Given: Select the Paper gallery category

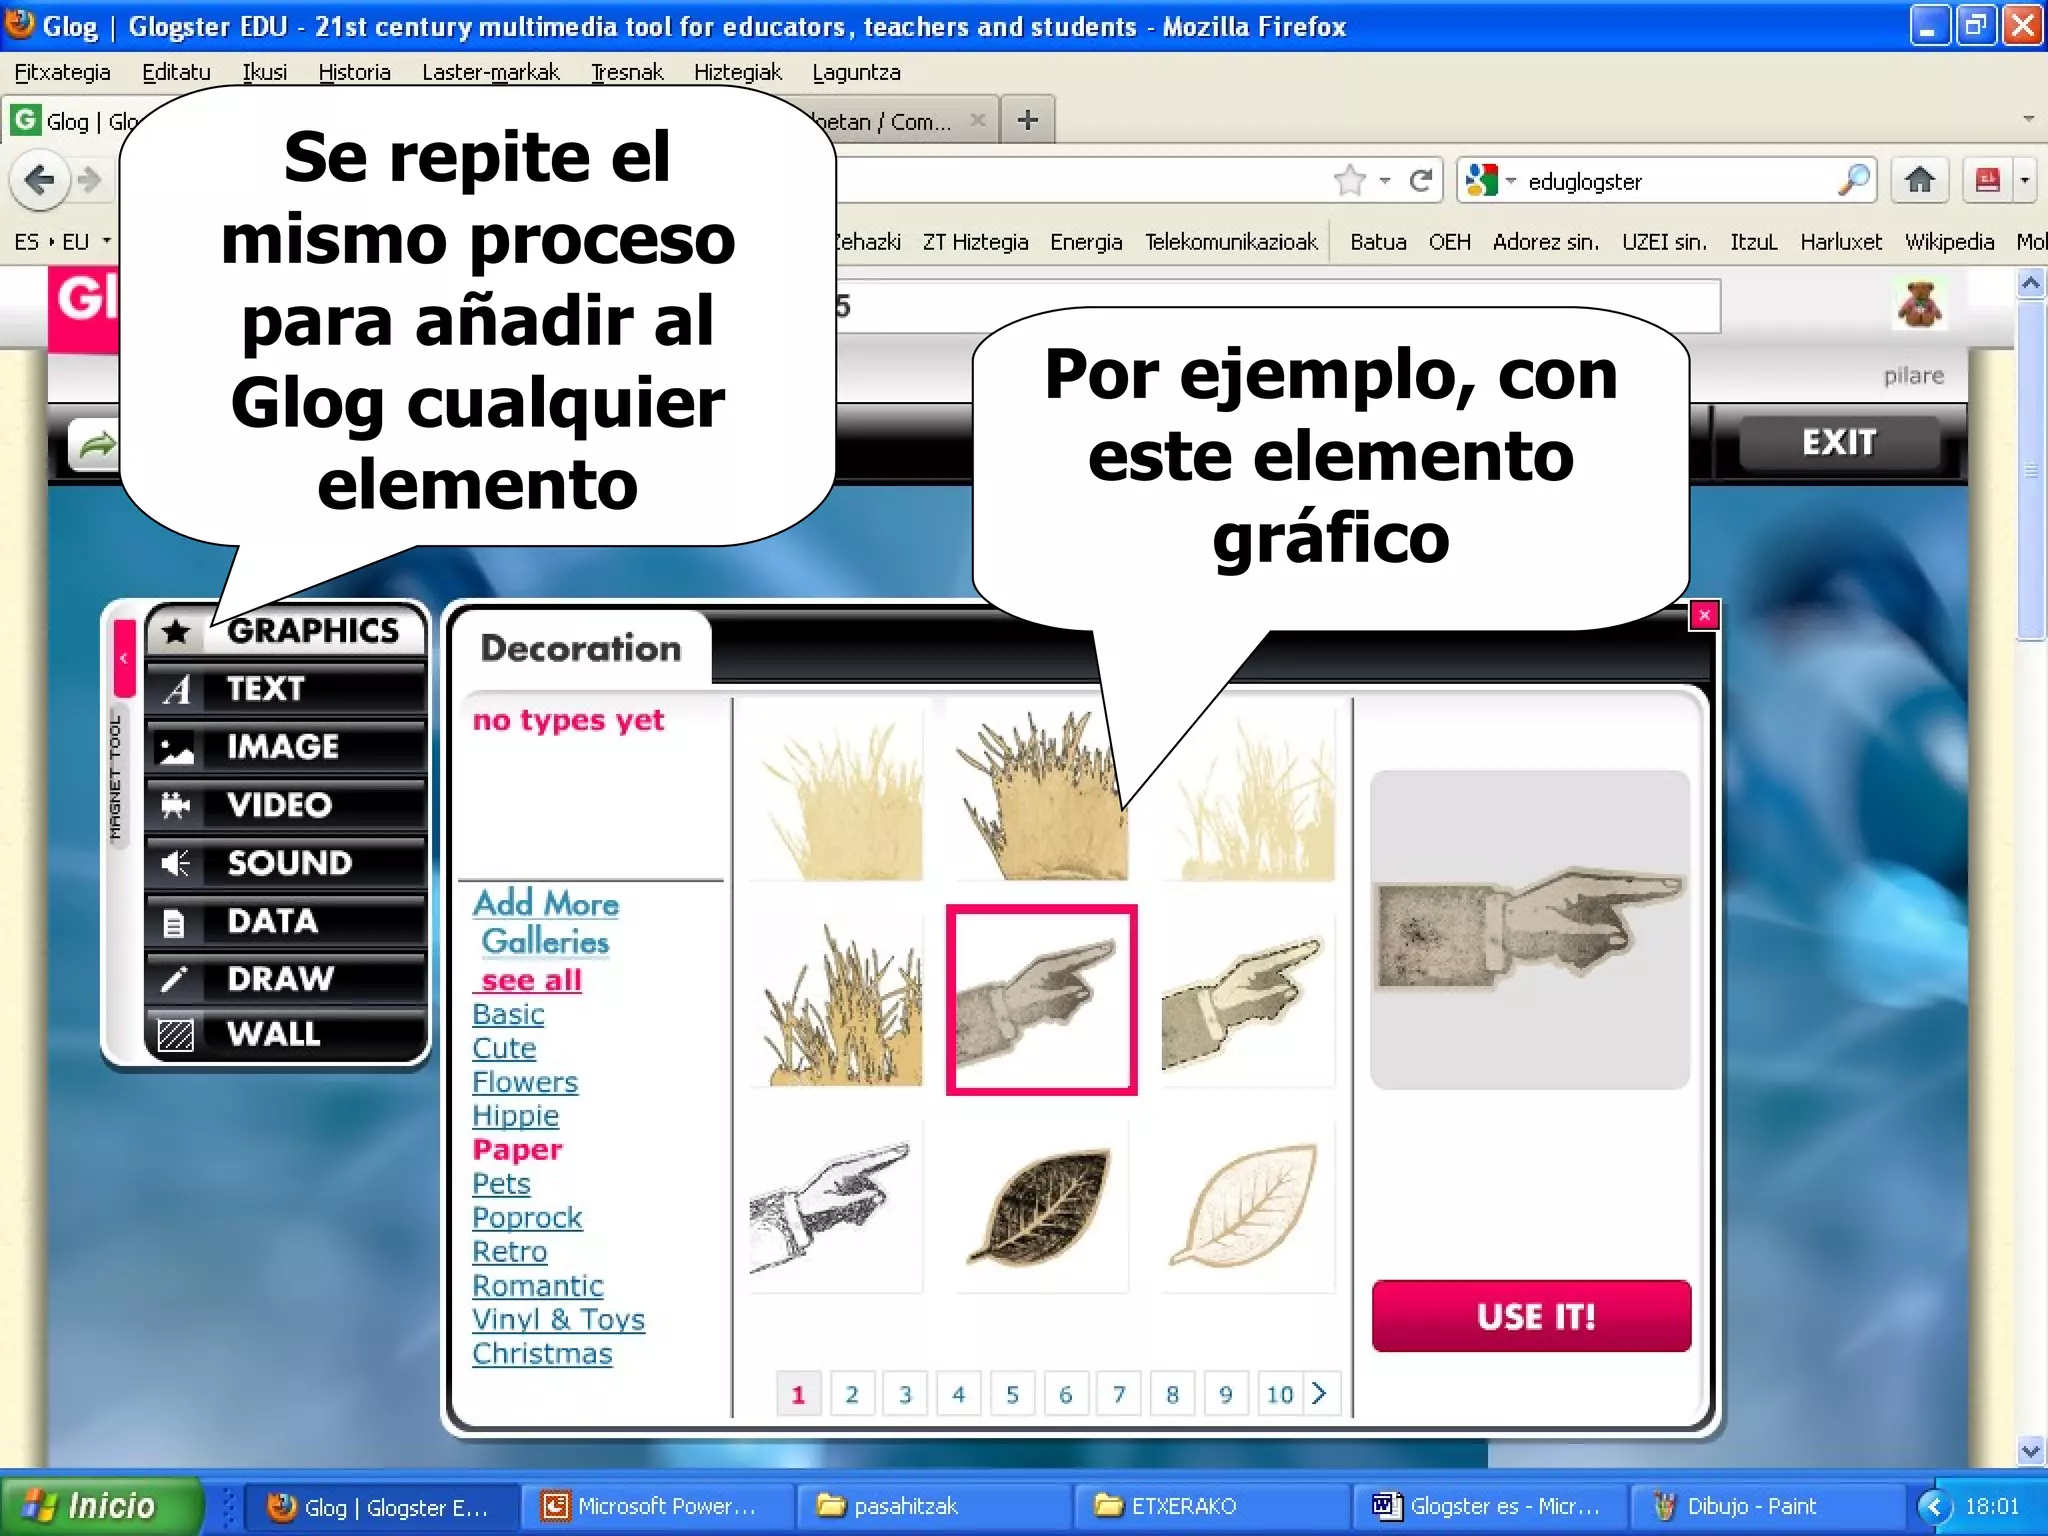Looking at the screenshot, I should click(x=517, y=1150).
